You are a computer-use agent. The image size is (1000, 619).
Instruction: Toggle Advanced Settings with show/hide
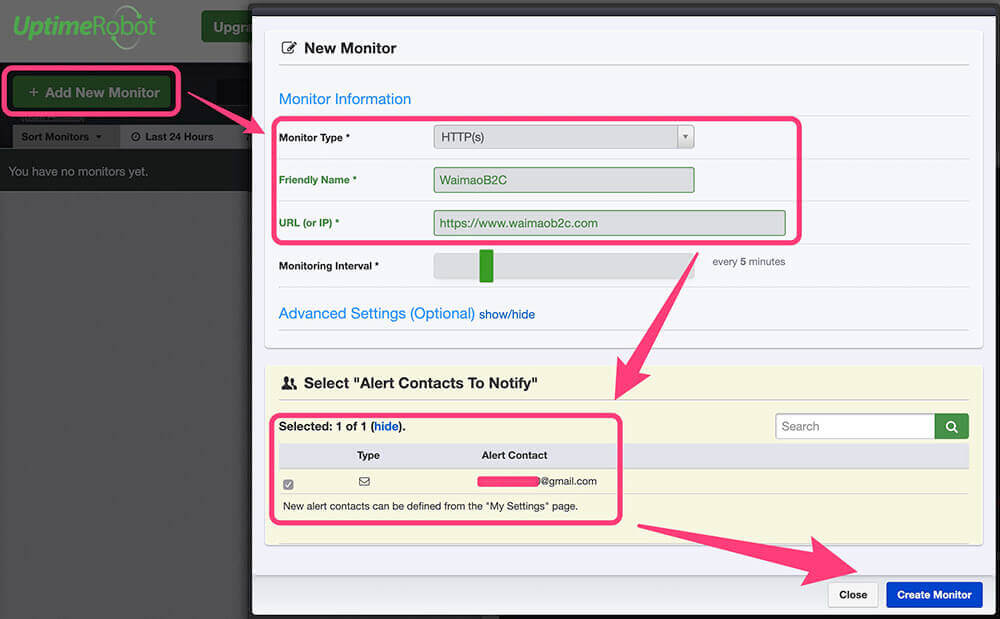507,314
